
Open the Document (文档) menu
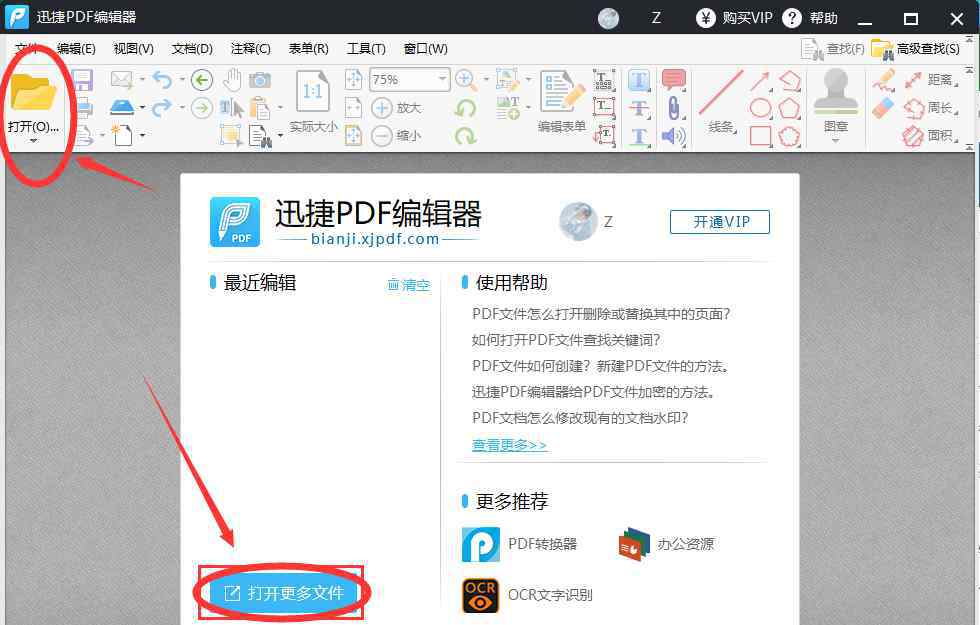click(192, 49)
